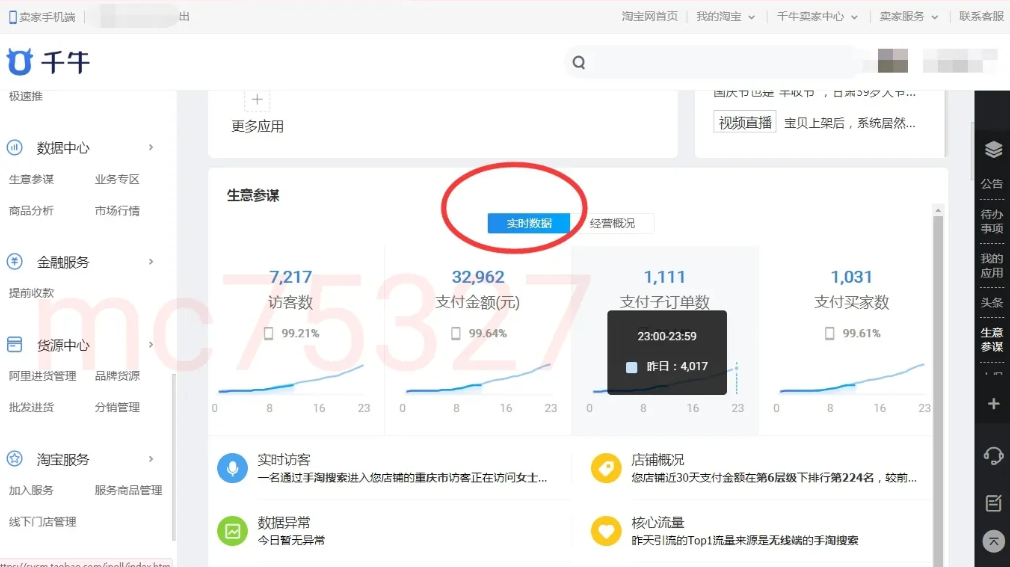1010x567 pixels.
Task: Open the 卖家服务 dropdown
Action: 909,17
